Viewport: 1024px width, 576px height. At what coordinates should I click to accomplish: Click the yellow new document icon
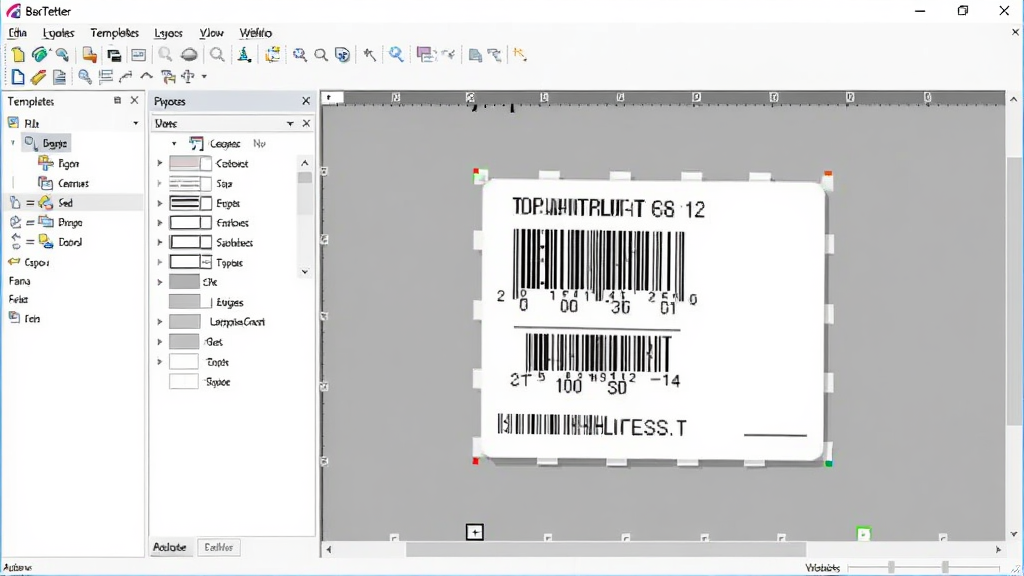point(18,55)
